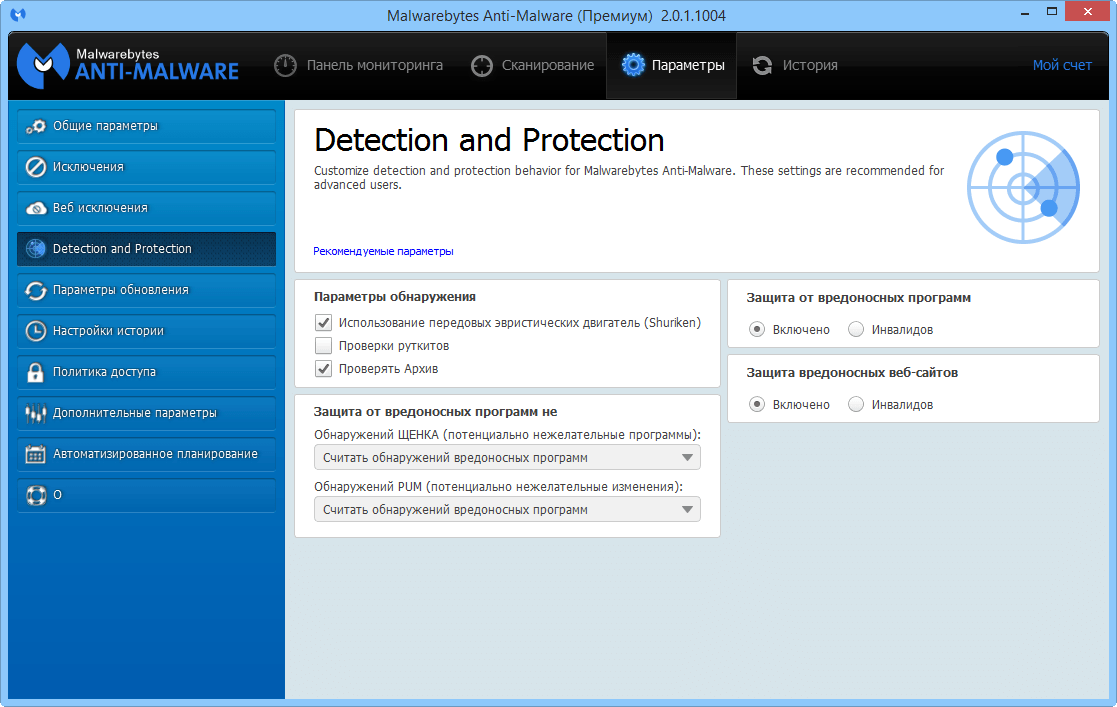Screen dimensions: 1117x707
Task: Enable the Проверки руткитов checkbox
Action: (x=323, y=346)
